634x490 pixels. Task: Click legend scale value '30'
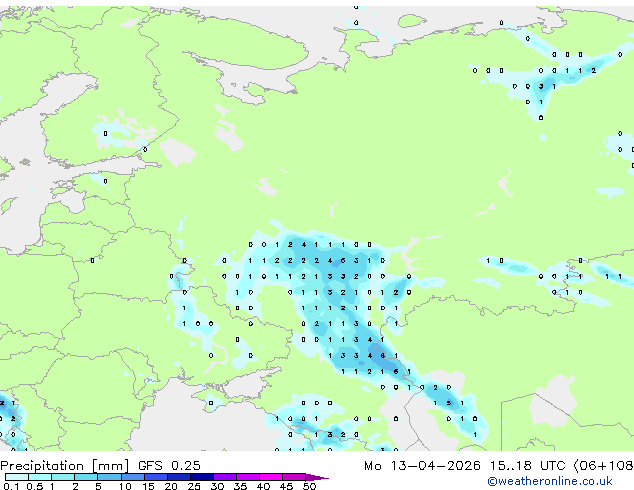217,486
